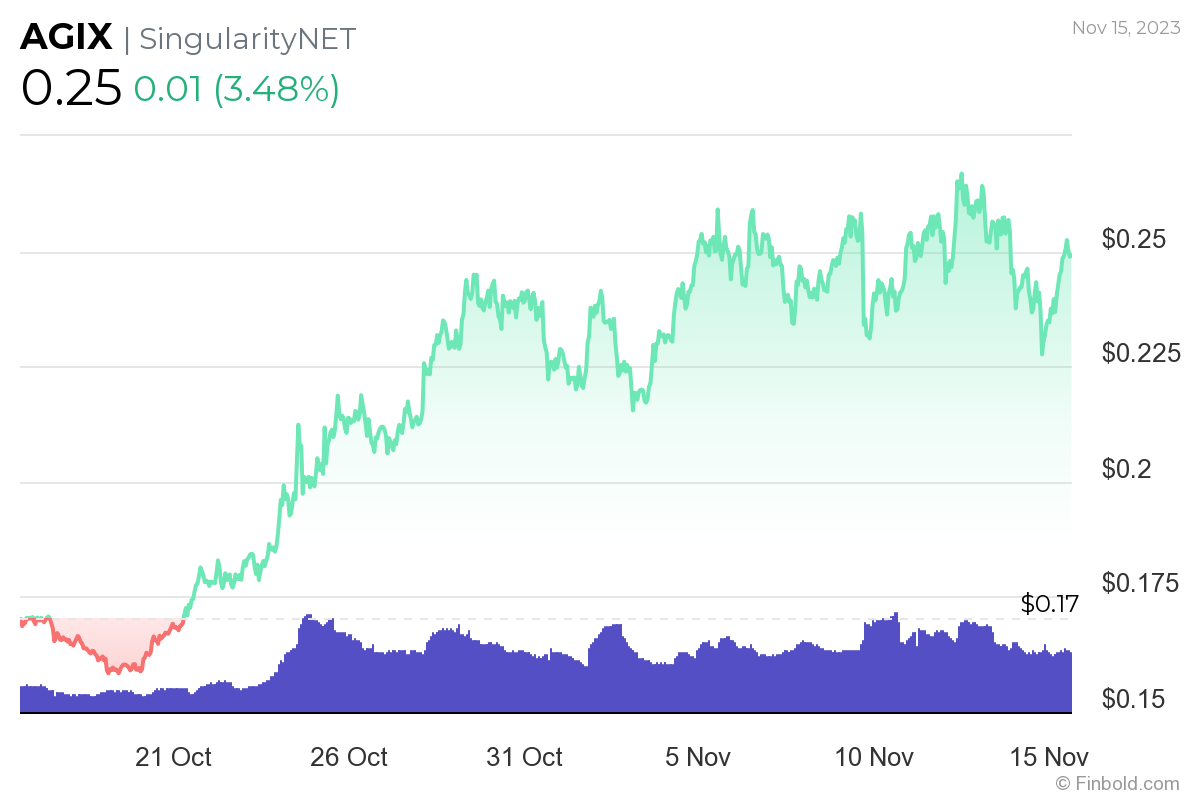Click the $0.17 baseline reference label
Viewport: 1200px width, 800px height.
point(1050,604)
